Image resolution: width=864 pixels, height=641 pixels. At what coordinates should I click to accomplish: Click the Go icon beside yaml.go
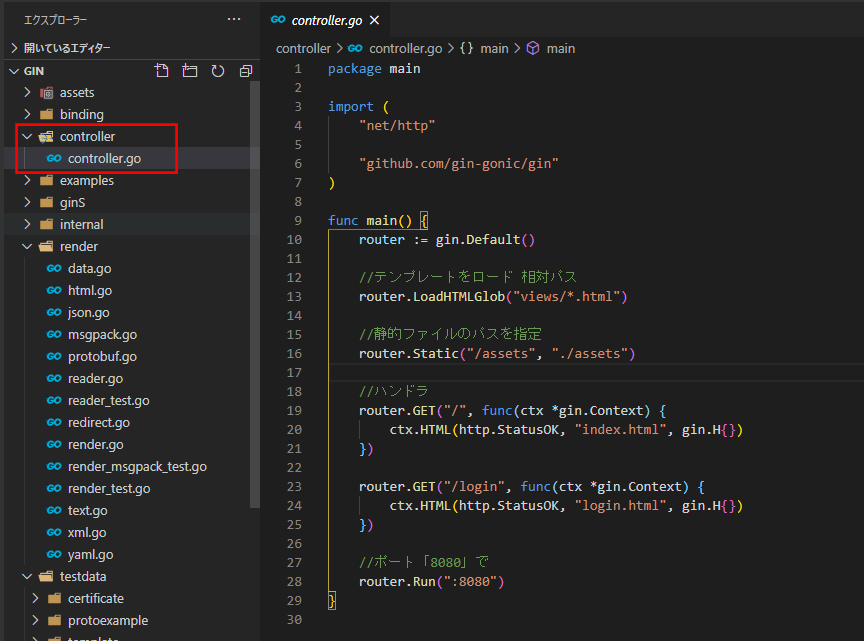[x=54, y=554]
